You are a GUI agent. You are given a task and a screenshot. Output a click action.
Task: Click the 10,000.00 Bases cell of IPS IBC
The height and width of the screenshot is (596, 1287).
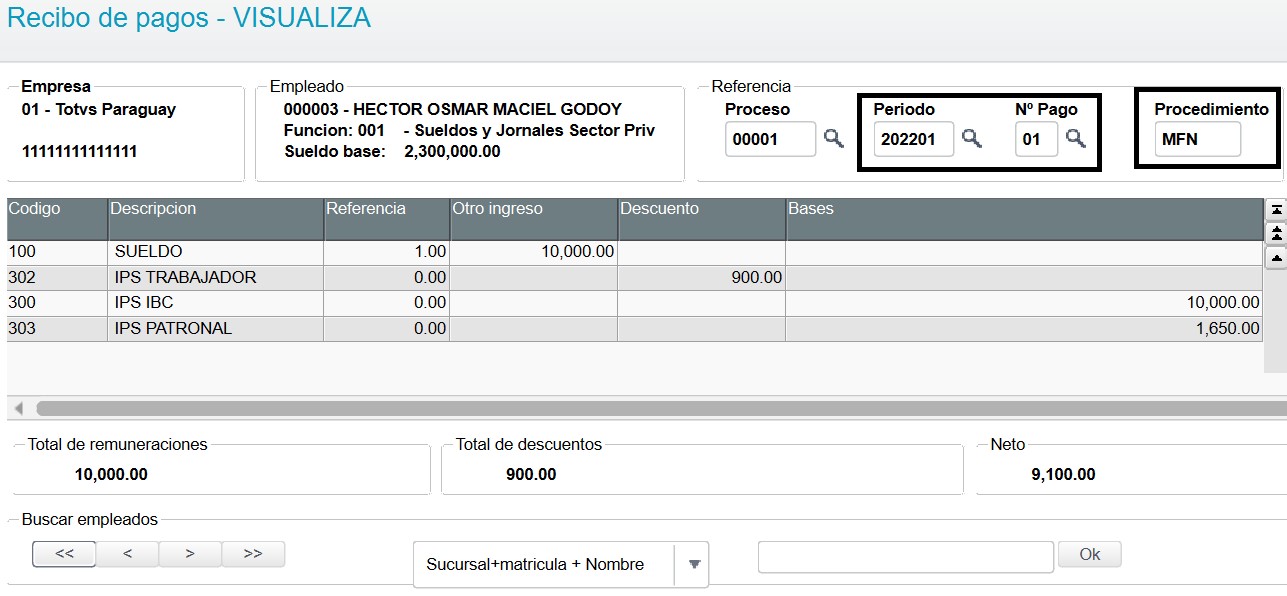(1024, 303)
